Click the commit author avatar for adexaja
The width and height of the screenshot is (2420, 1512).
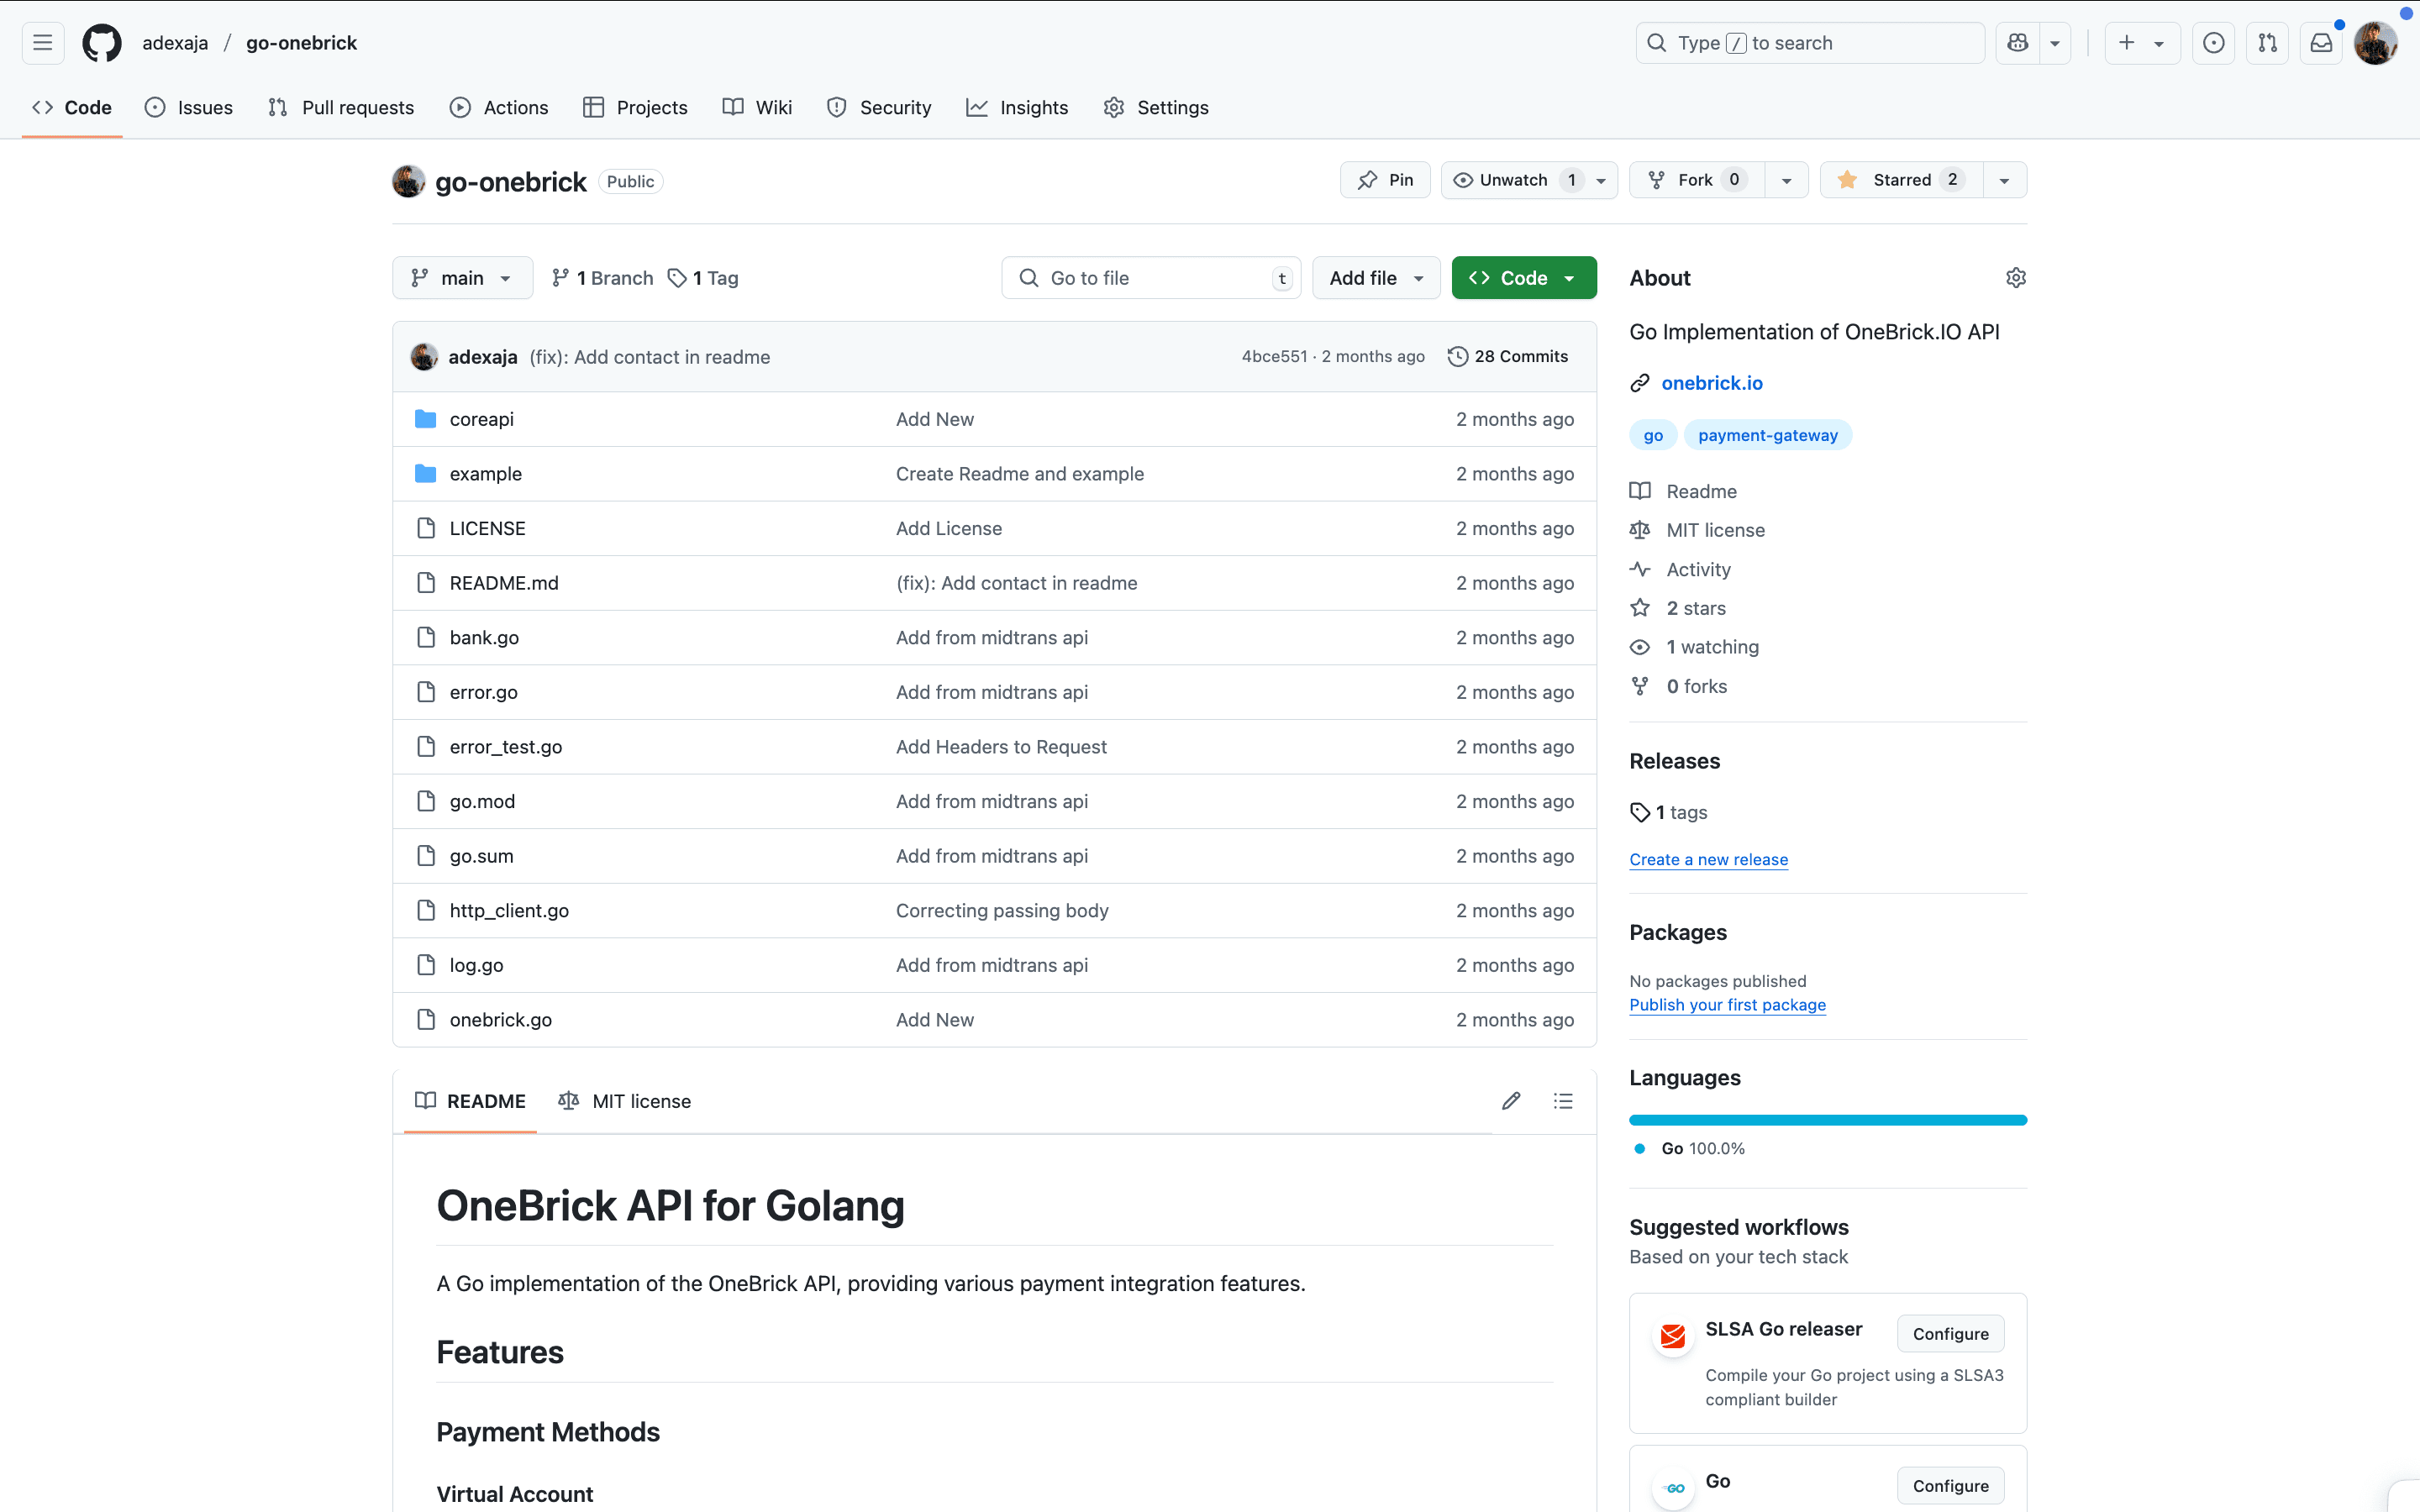point(424,357)
